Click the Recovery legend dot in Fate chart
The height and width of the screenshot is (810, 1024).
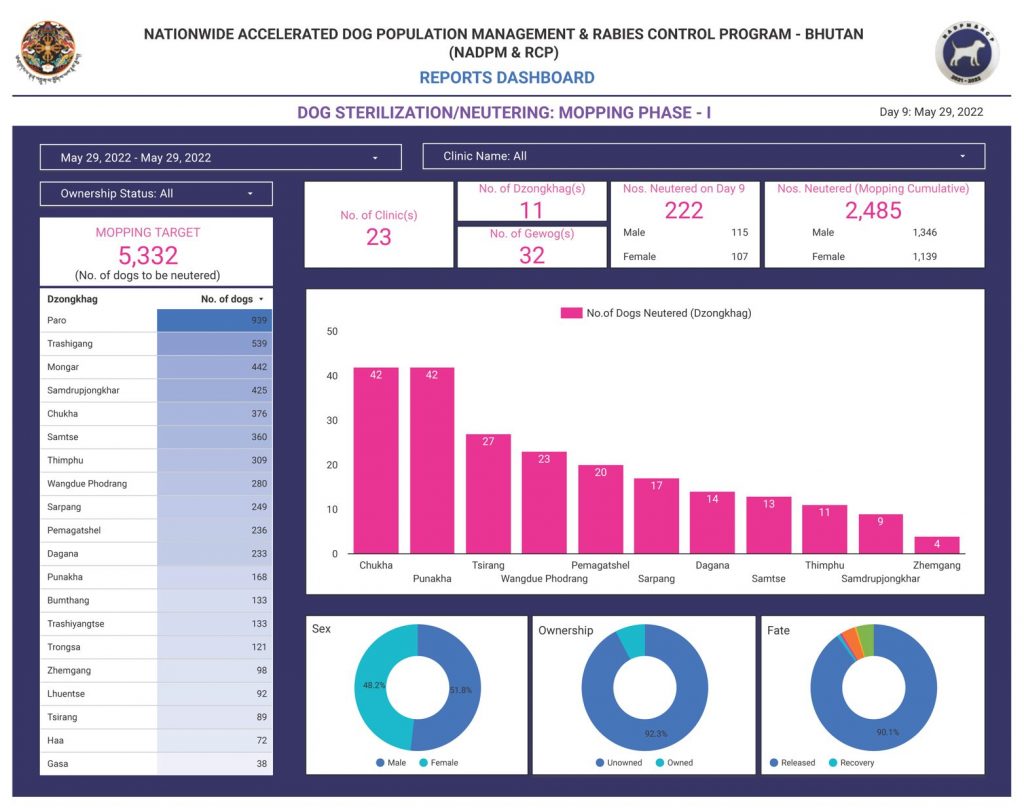833,762
